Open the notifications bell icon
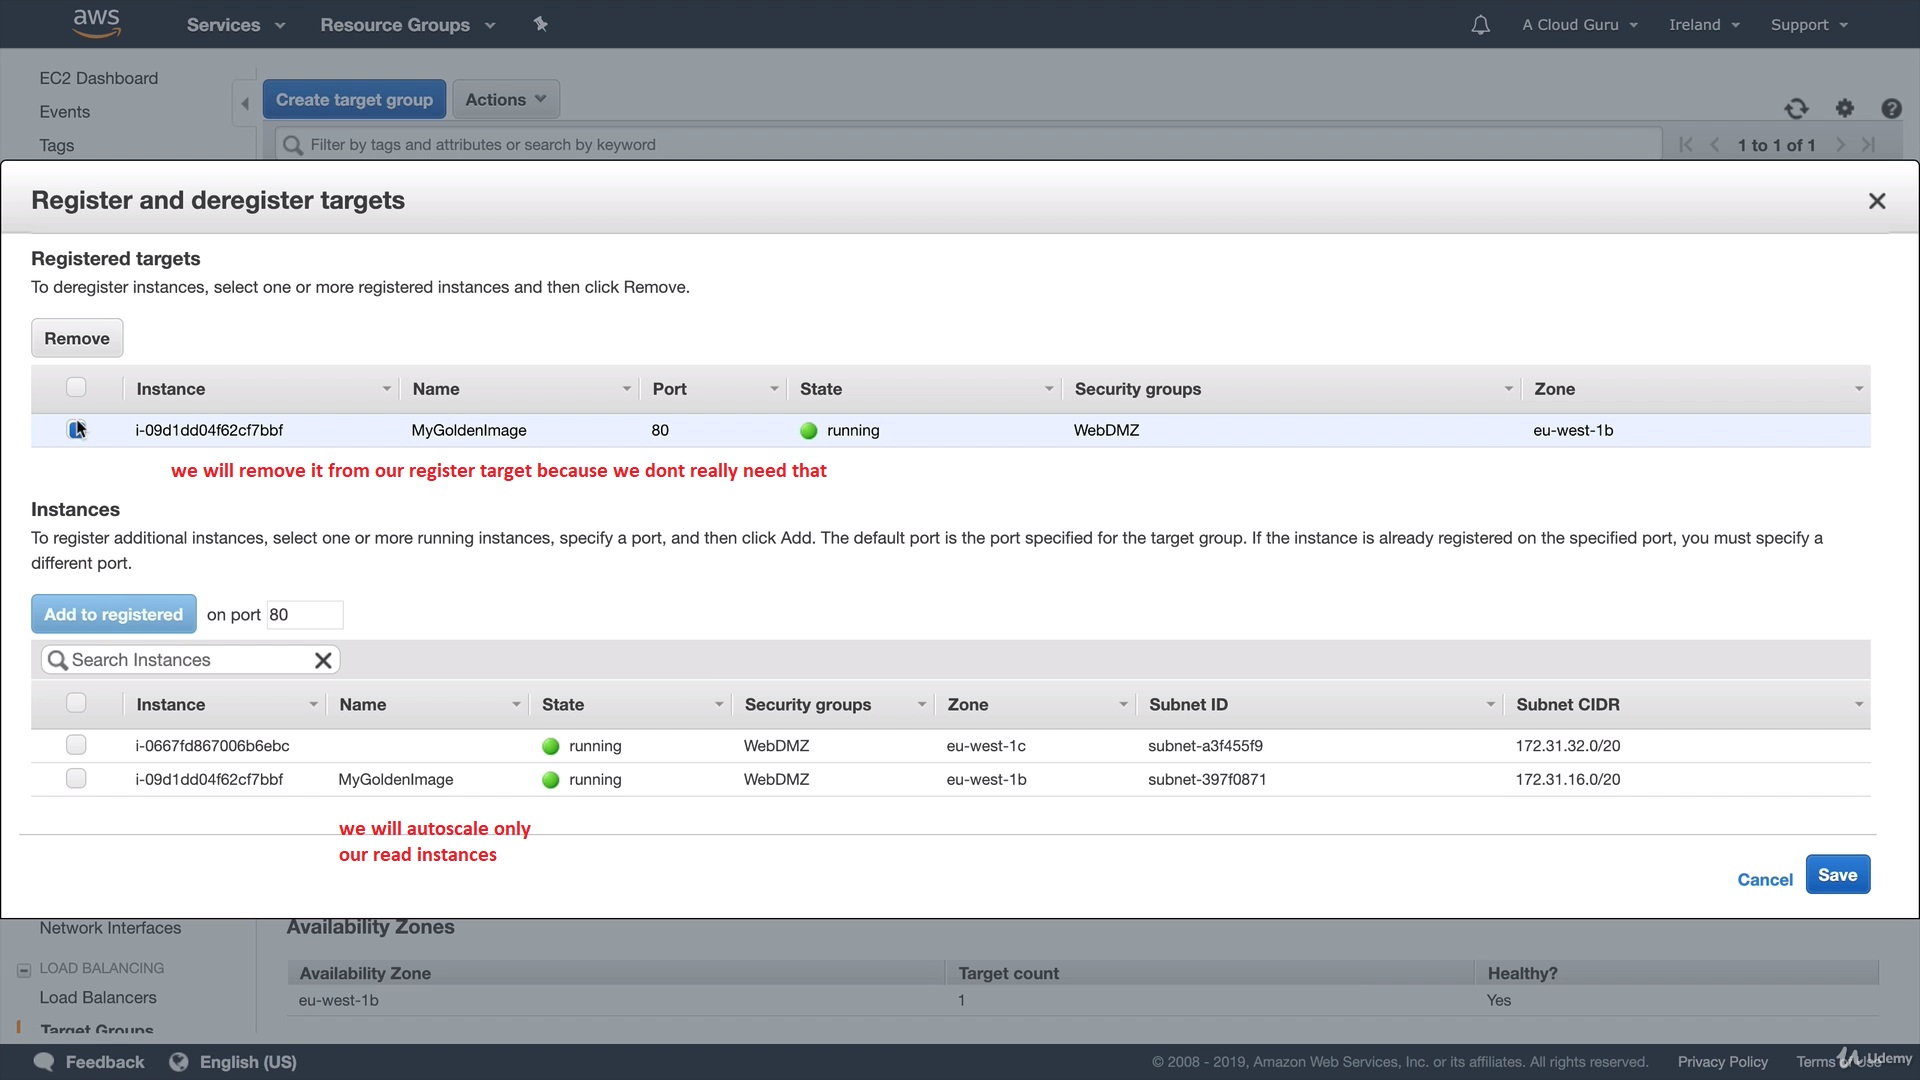The width and height of the screenshot is (1920, 1080). (1480, 25)
